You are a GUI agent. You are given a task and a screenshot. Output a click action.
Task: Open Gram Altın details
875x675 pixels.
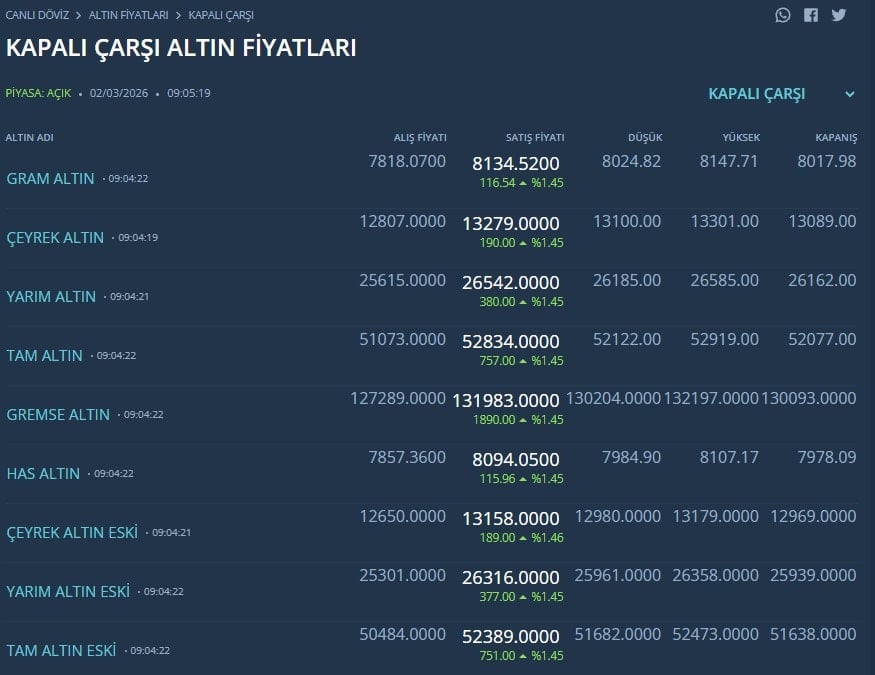coord(50,179)
